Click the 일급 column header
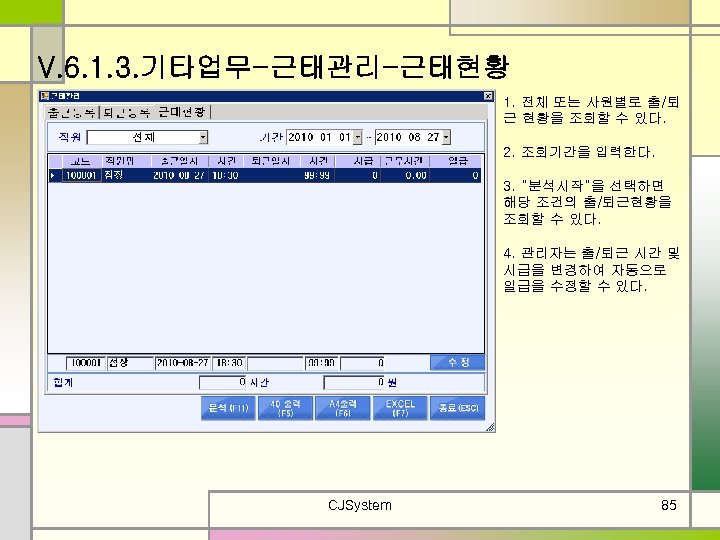Viewport: 720px width, 540px height. coord(455,161)
